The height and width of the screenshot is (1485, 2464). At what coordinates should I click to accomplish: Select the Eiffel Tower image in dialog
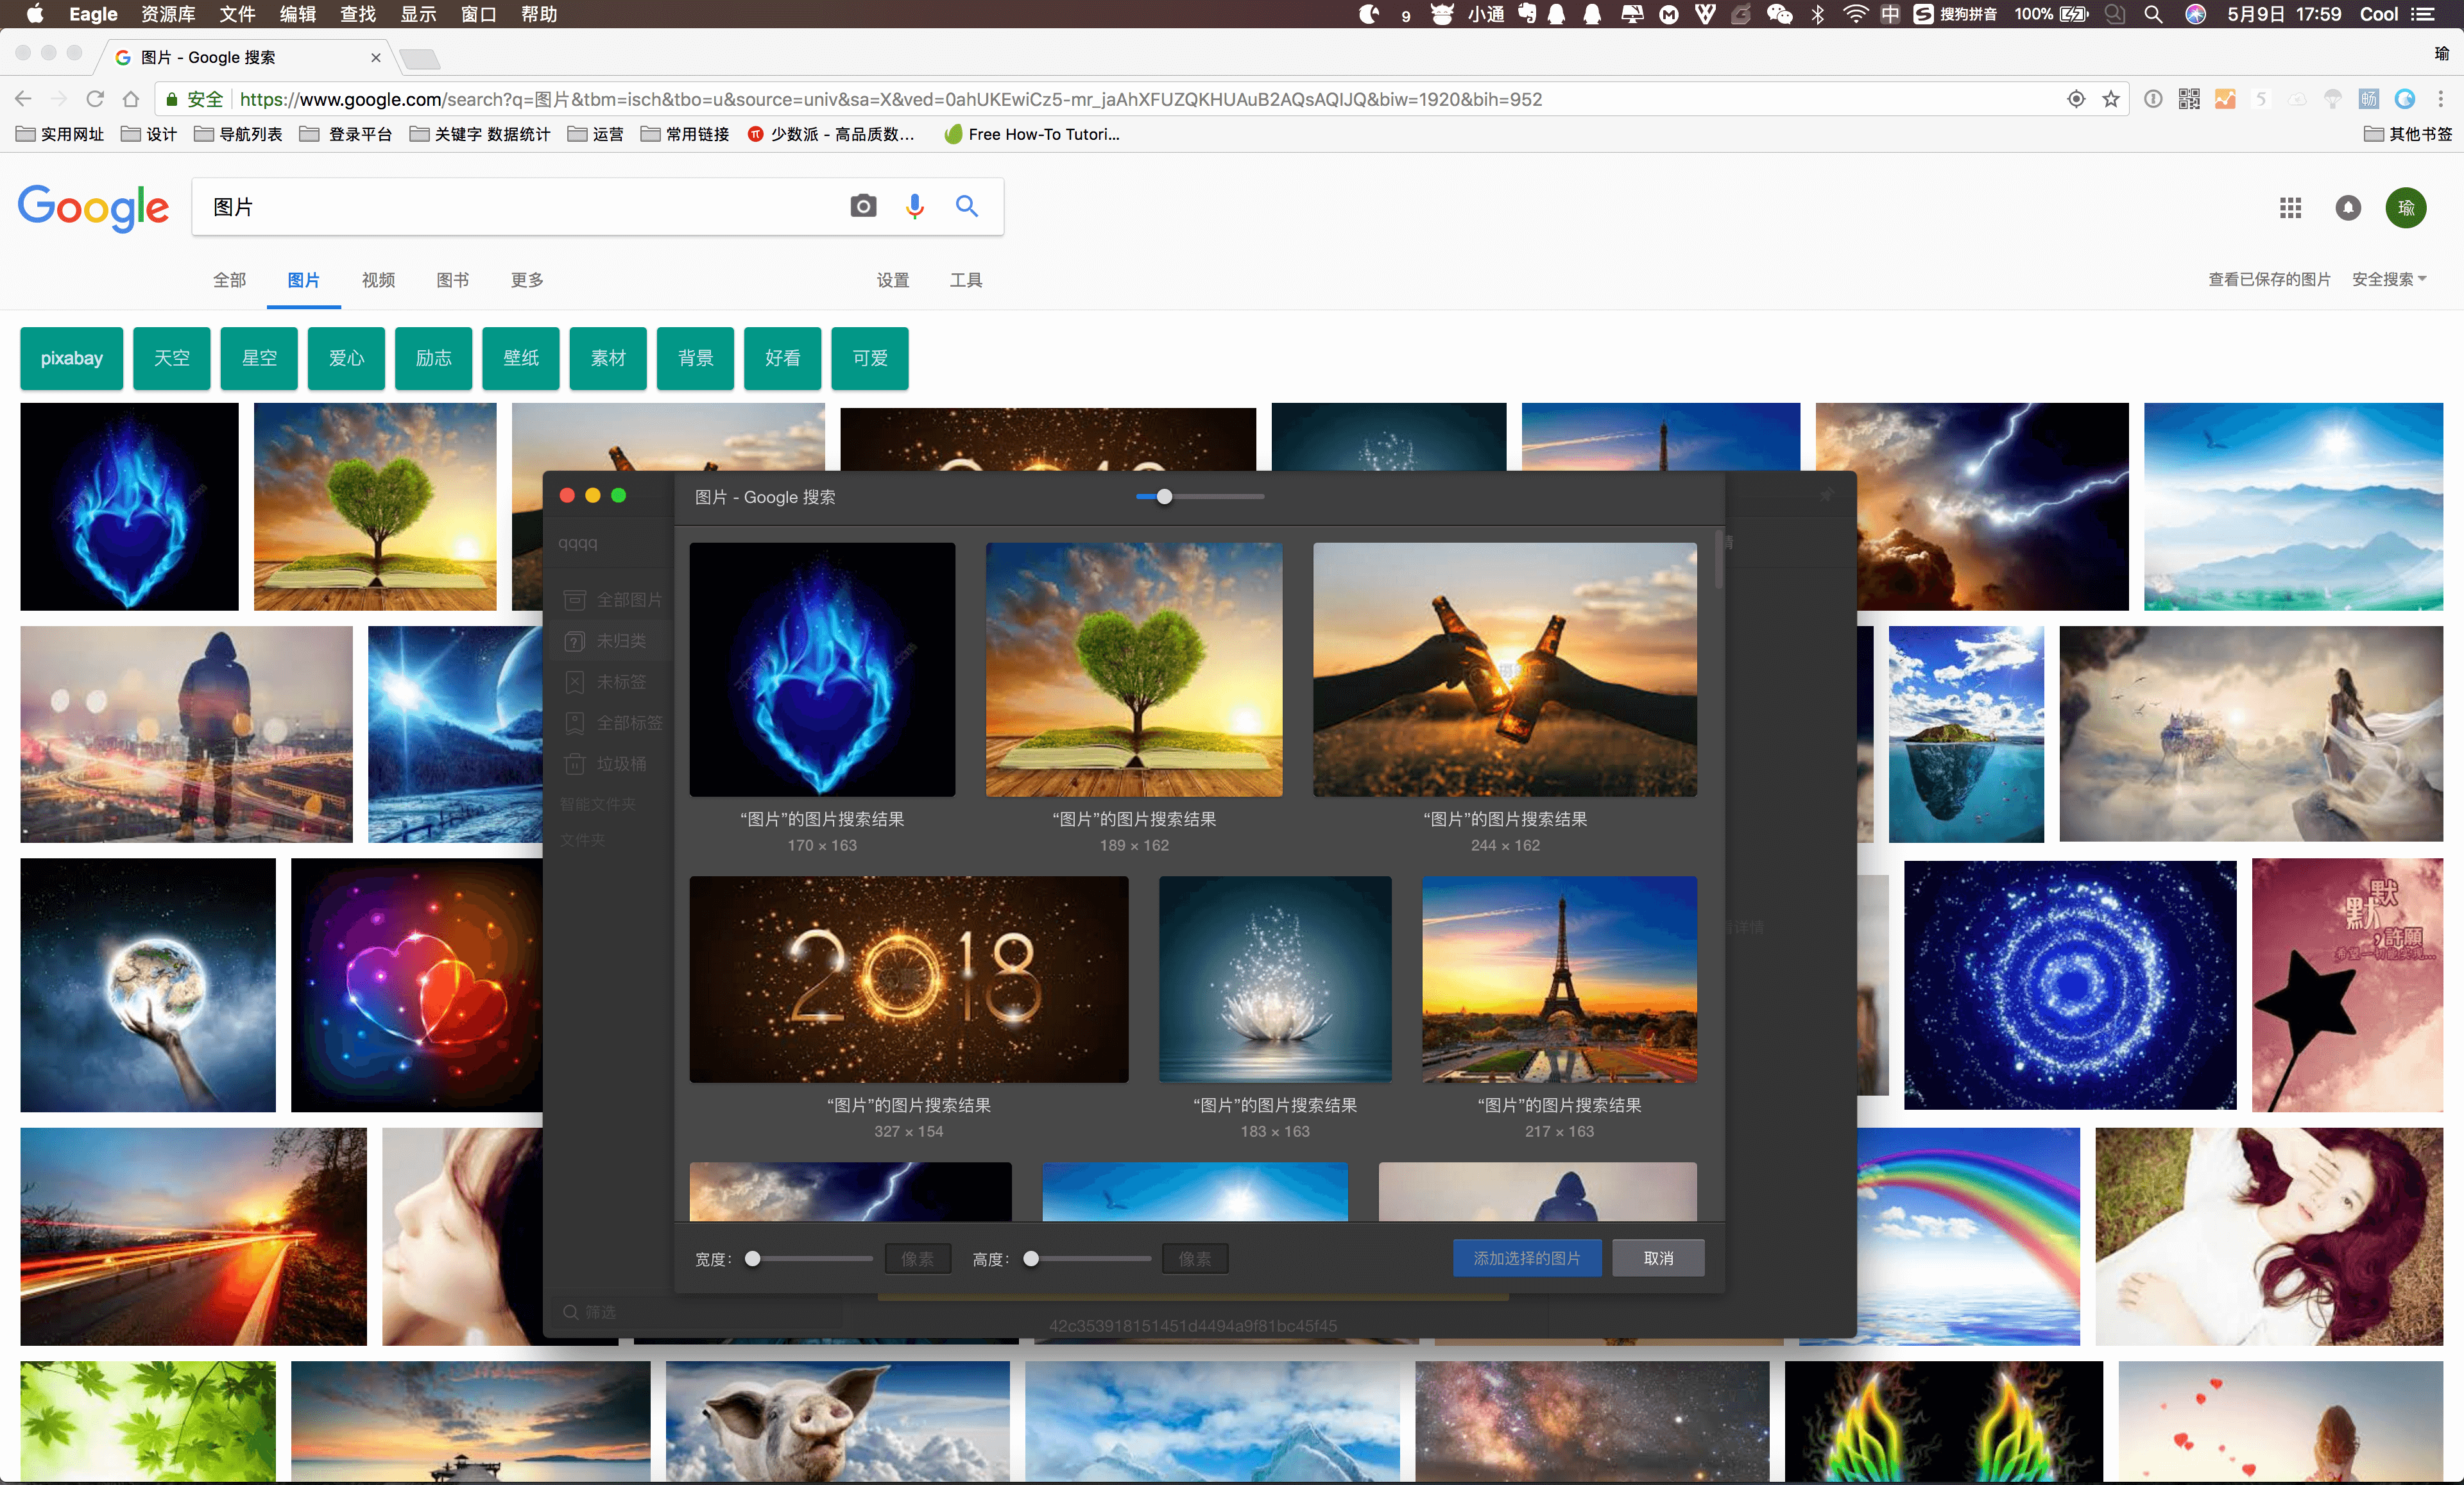pos(1559,979)
